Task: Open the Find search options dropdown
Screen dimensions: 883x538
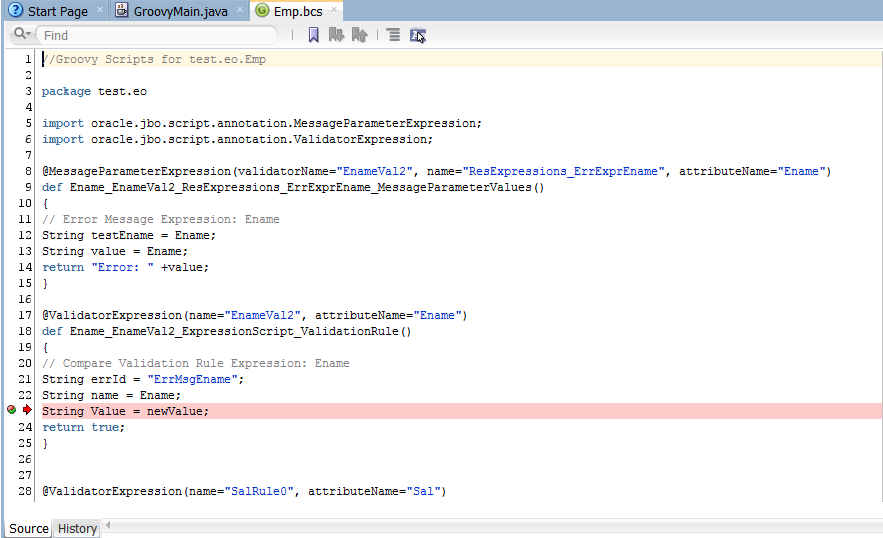Action: [23, 34]
